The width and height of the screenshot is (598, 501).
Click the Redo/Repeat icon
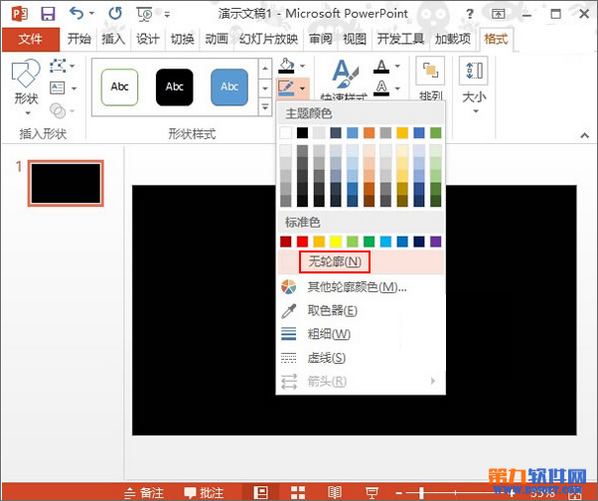tap(115, 14)
